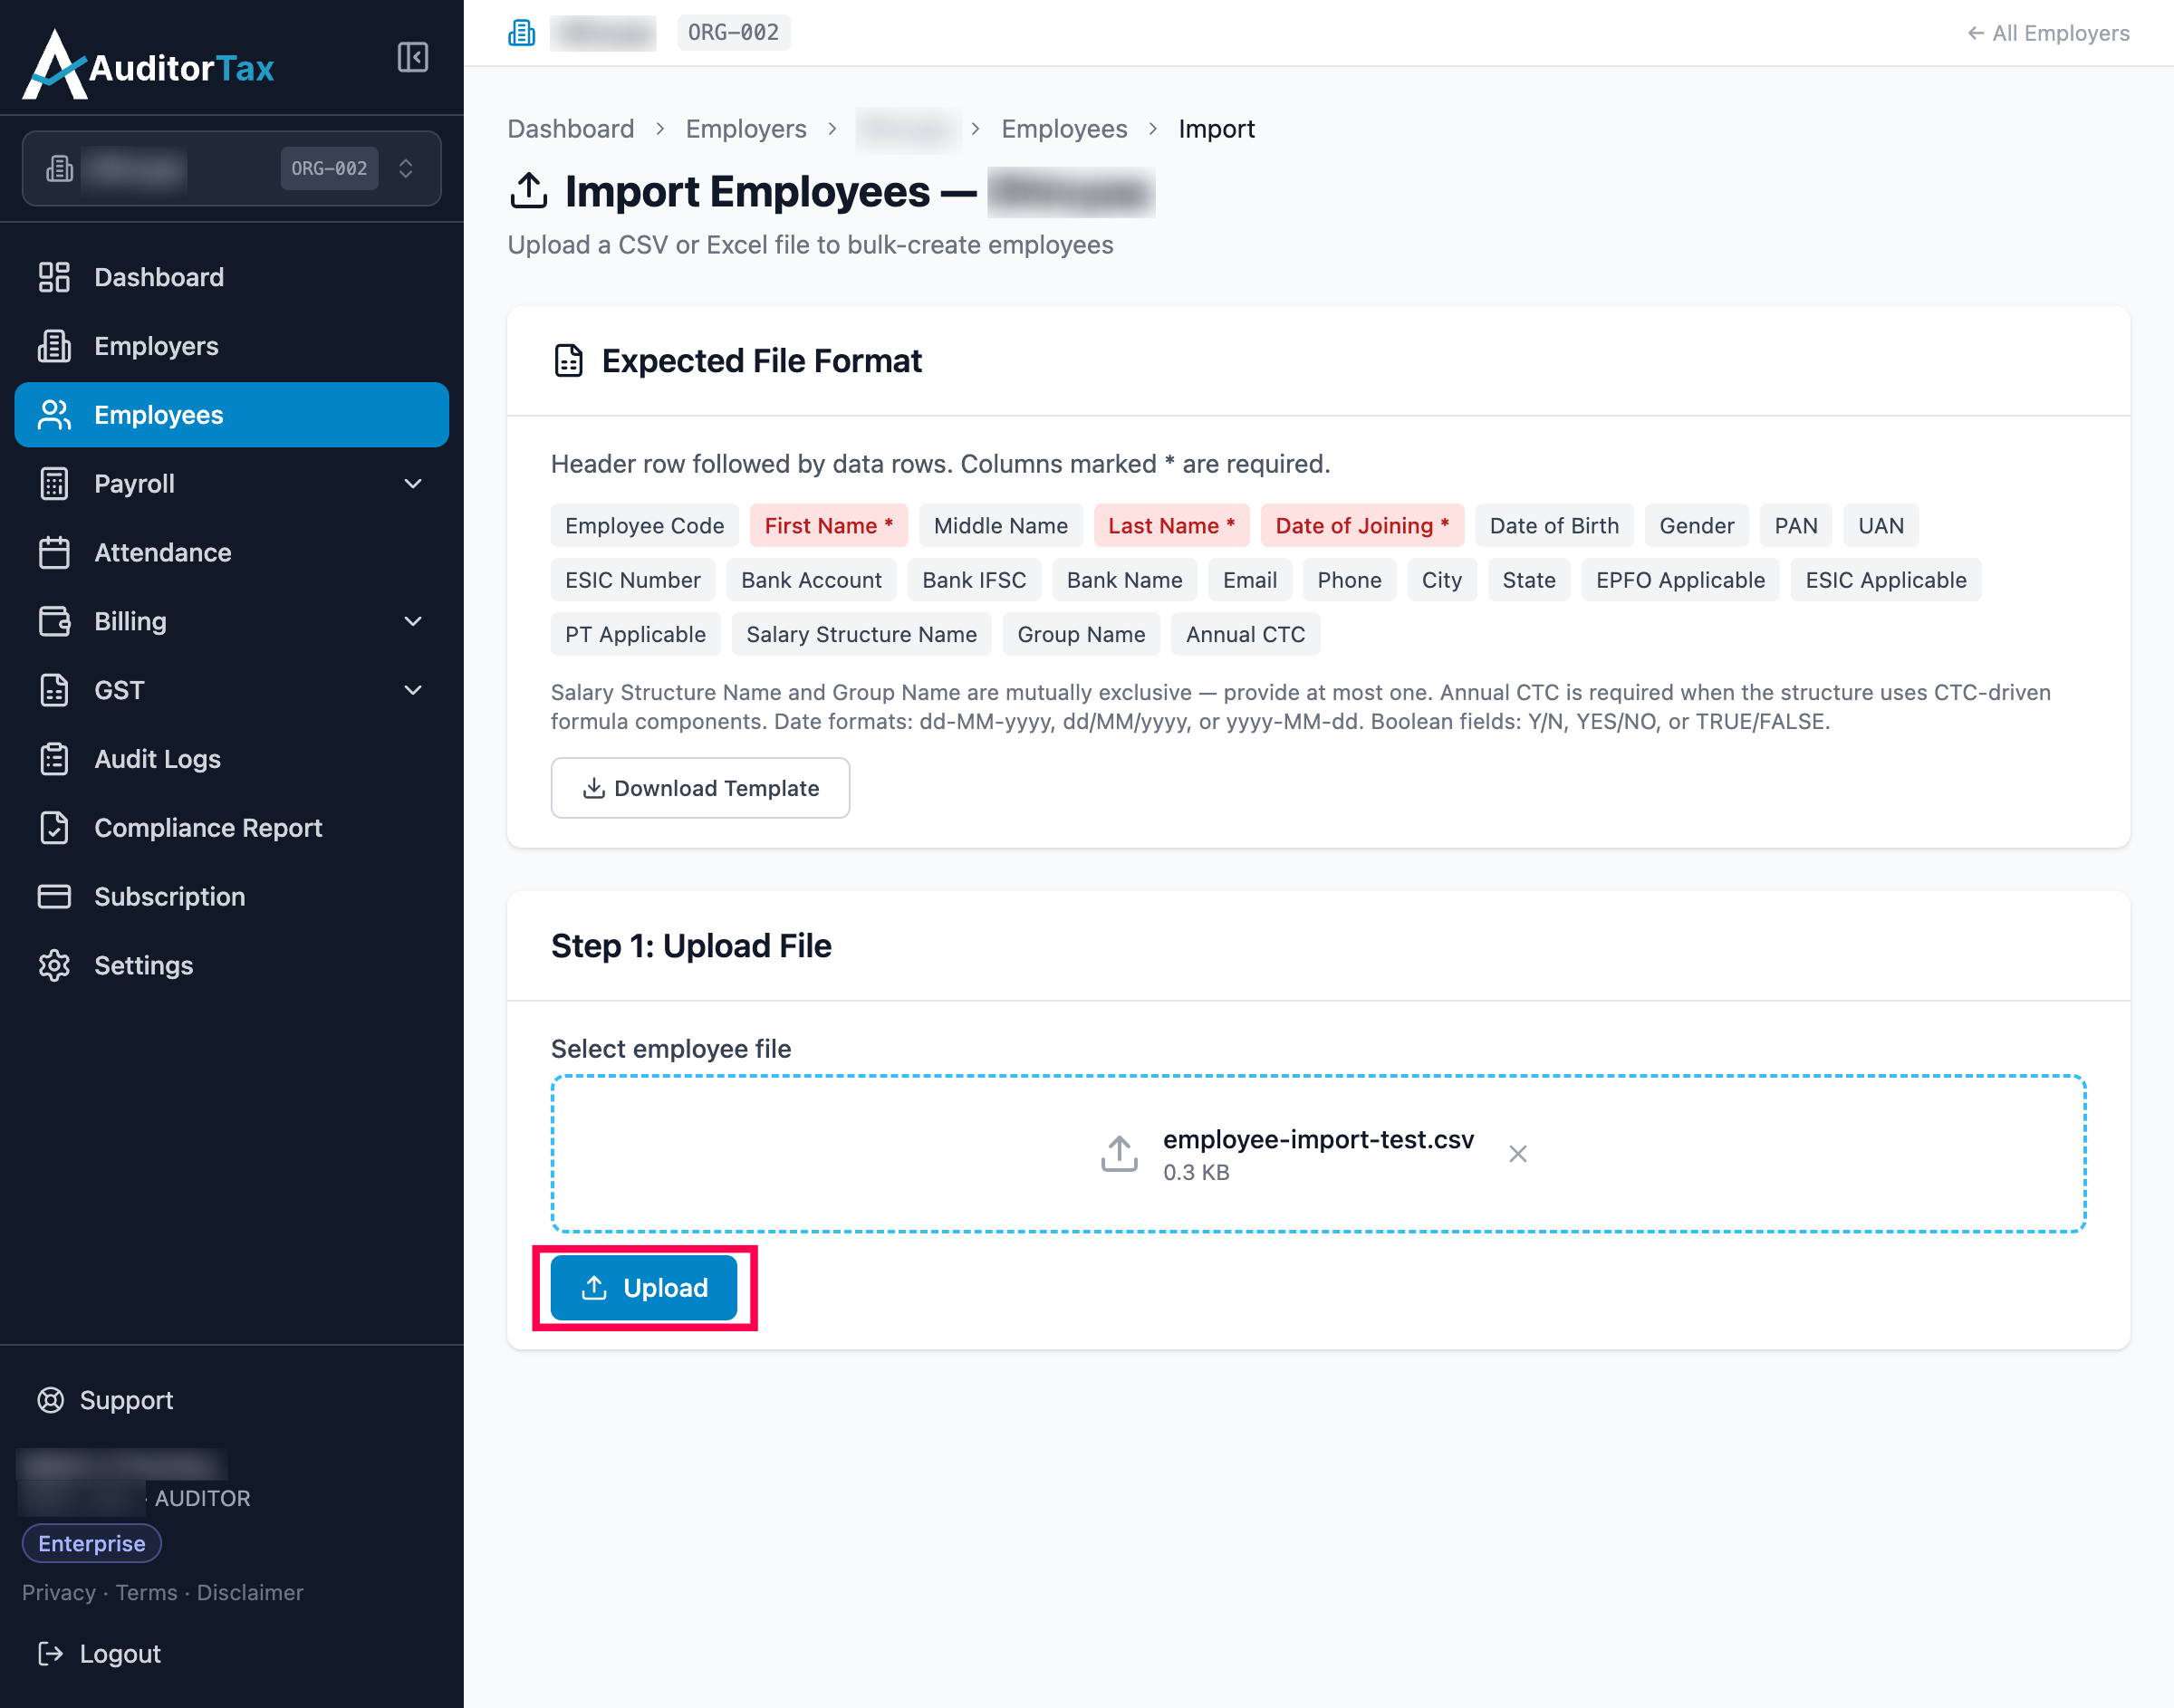Image resolution: width=2174 pixels, height=1708 pixels.
Task: Select Employees sidebar item
Action: pos(232,415)
